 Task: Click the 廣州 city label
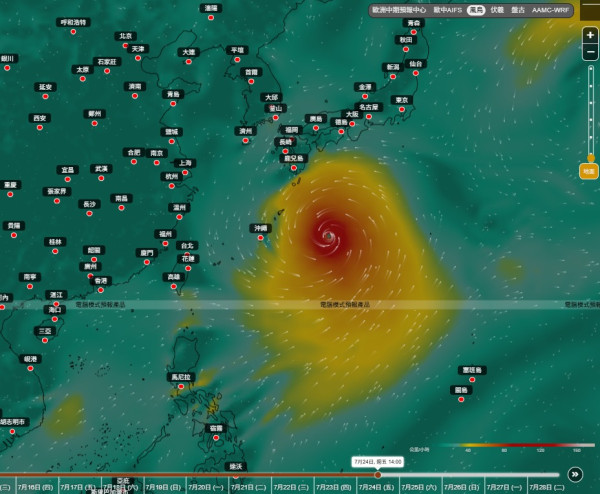pos(91,266)
